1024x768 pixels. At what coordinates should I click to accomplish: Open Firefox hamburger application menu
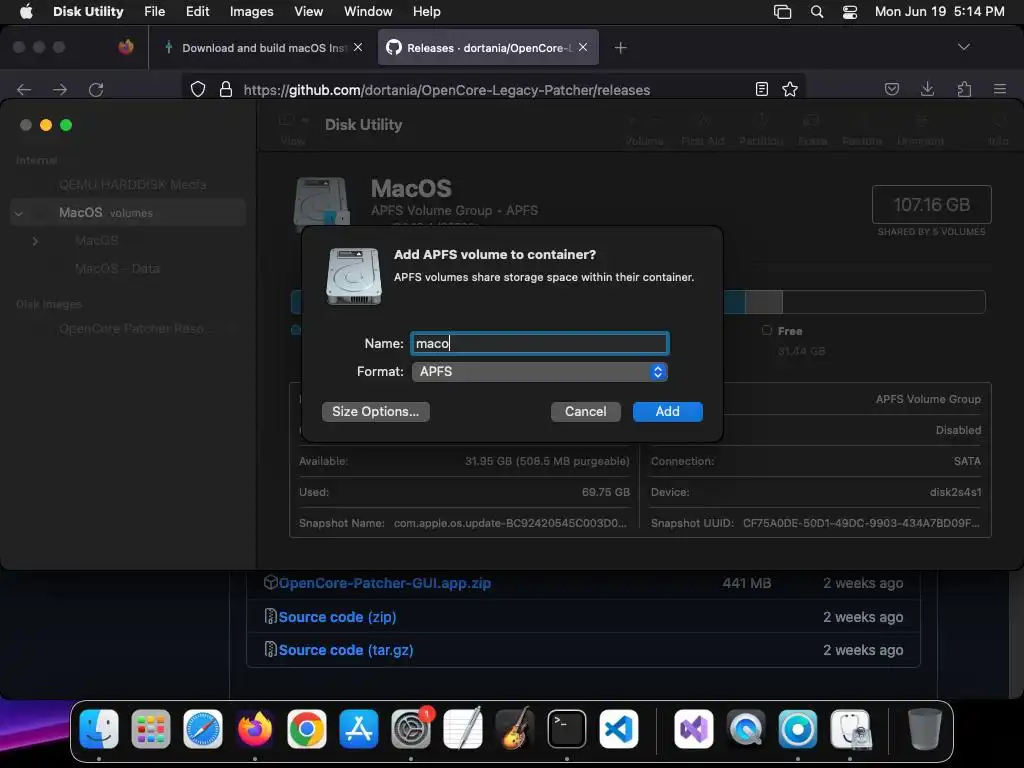(x=1000, y=89)
